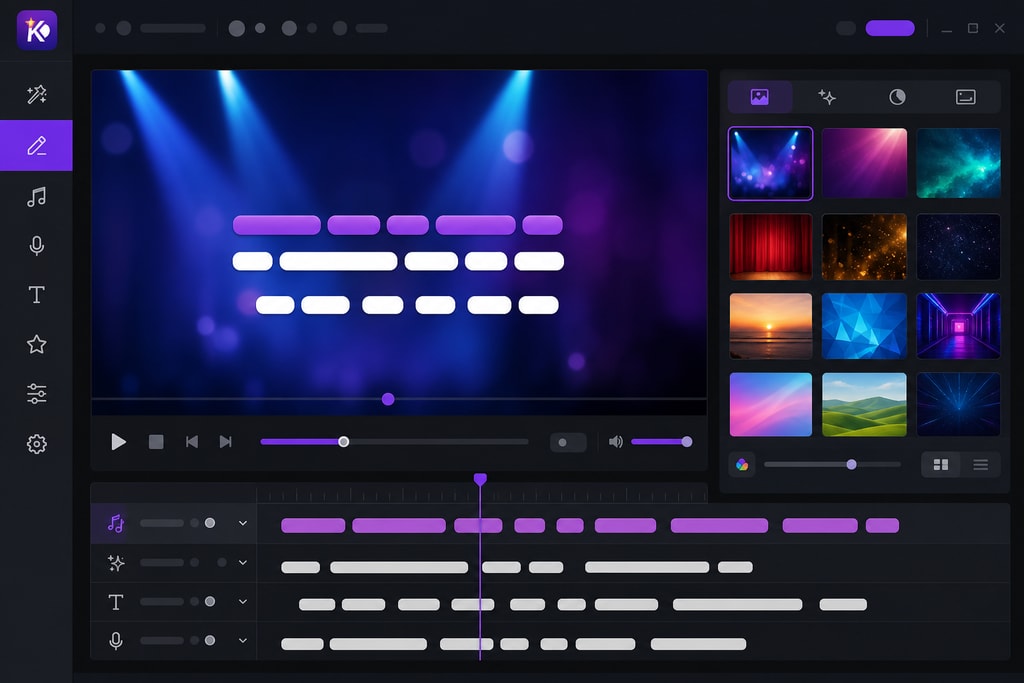Select the red curtain stage thumbnail
1024x683 pixels.
[x=771, y=247]
